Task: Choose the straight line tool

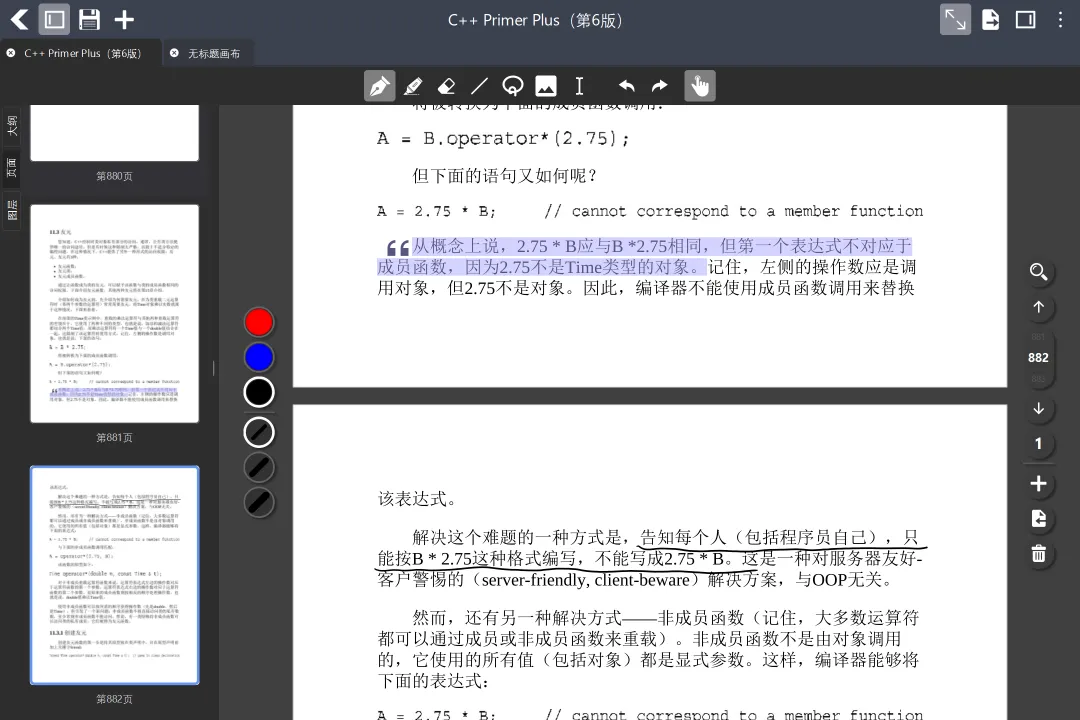Action: click(479, 86)
